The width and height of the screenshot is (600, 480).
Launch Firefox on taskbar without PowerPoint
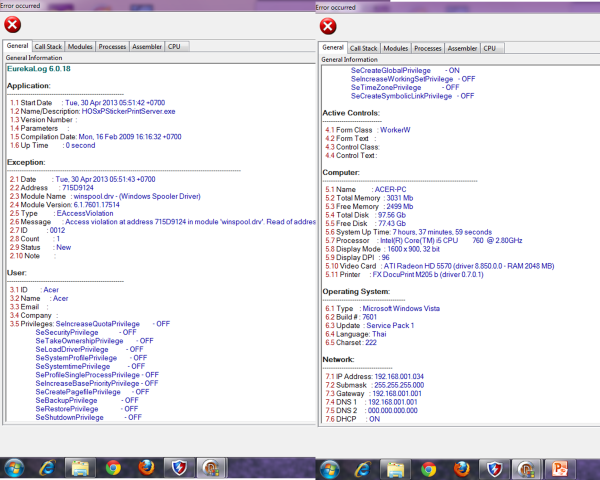[x=146, y=468]
